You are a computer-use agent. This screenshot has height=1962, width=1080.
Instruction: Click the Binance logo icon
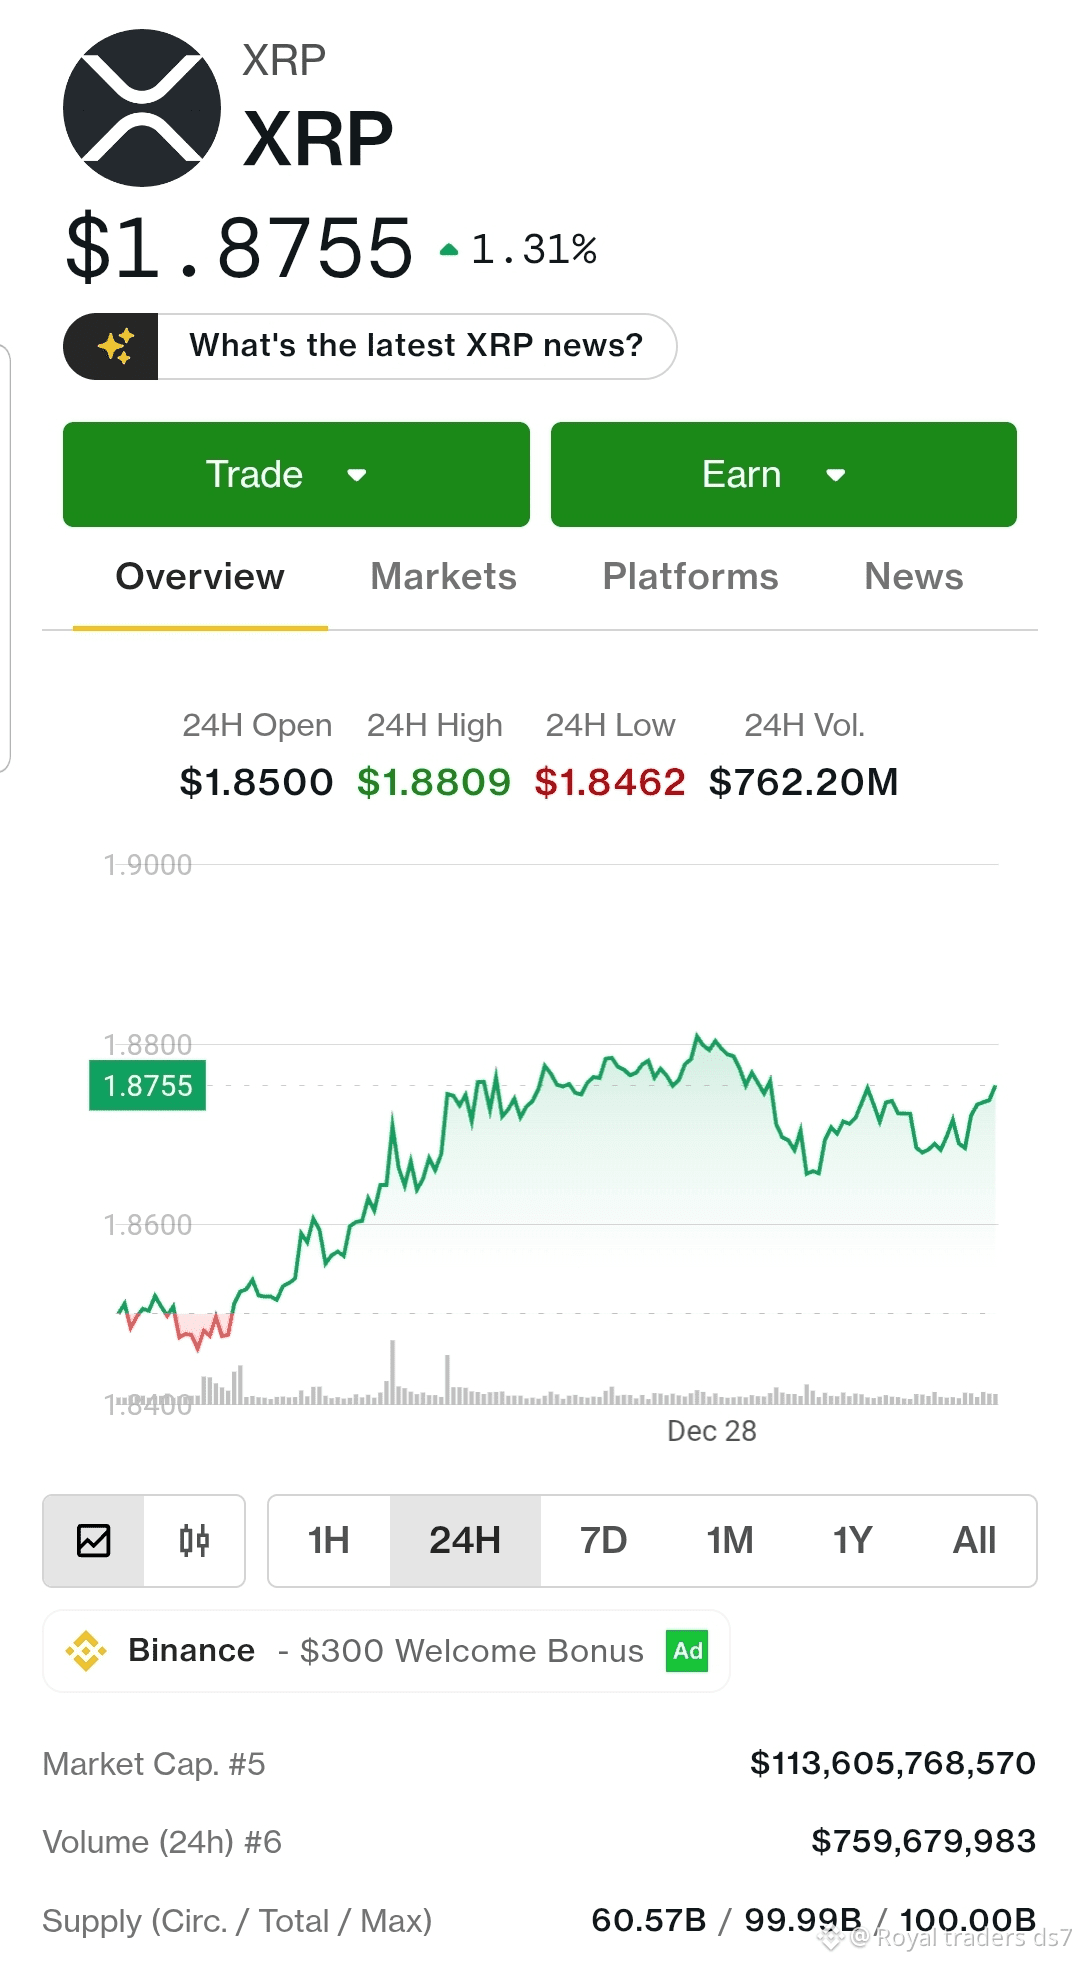tap(86, 1650)
